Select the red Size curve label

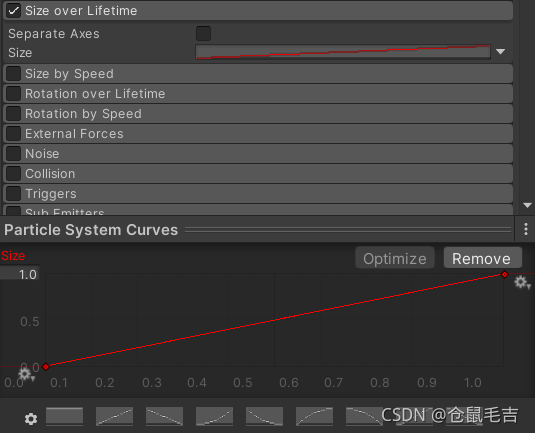tap(13, 256)
